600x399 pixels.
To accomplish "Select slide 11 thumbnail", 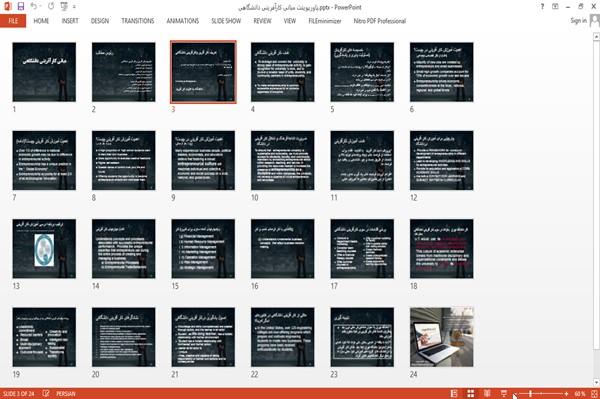I will 362,160.
